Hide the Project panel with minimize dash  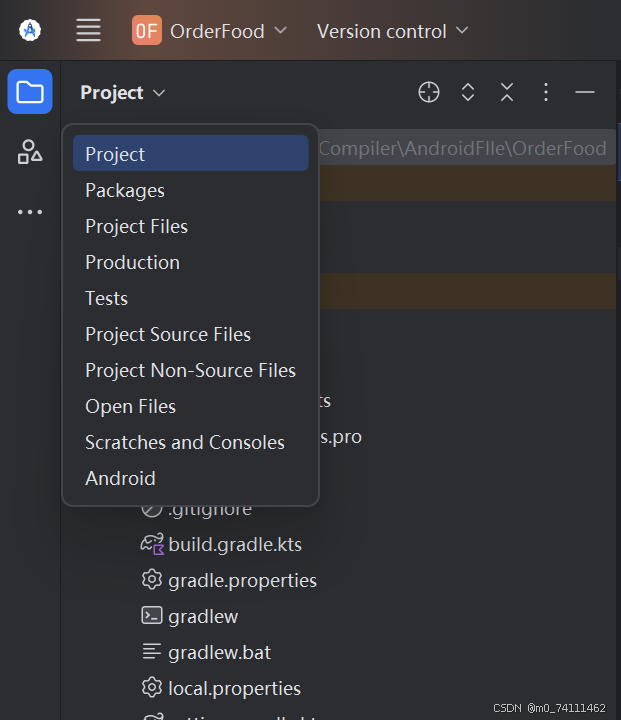click(x=585, y=92)
